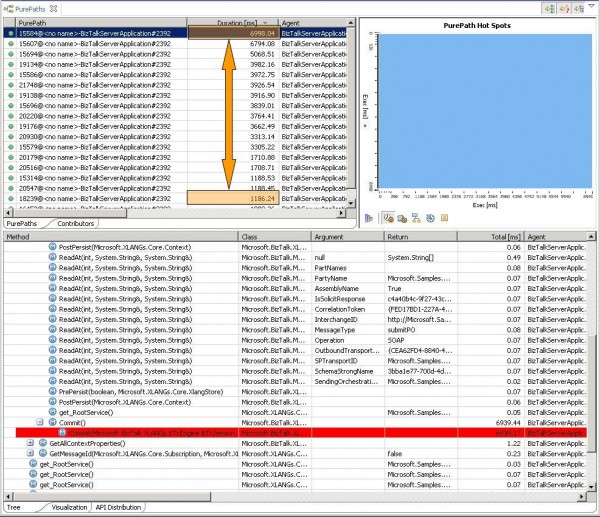Screen dimensions: 600x517
Task: Click the Duration [ms] sort arrow
Action: pyautogui.click(x=265, y=23)
